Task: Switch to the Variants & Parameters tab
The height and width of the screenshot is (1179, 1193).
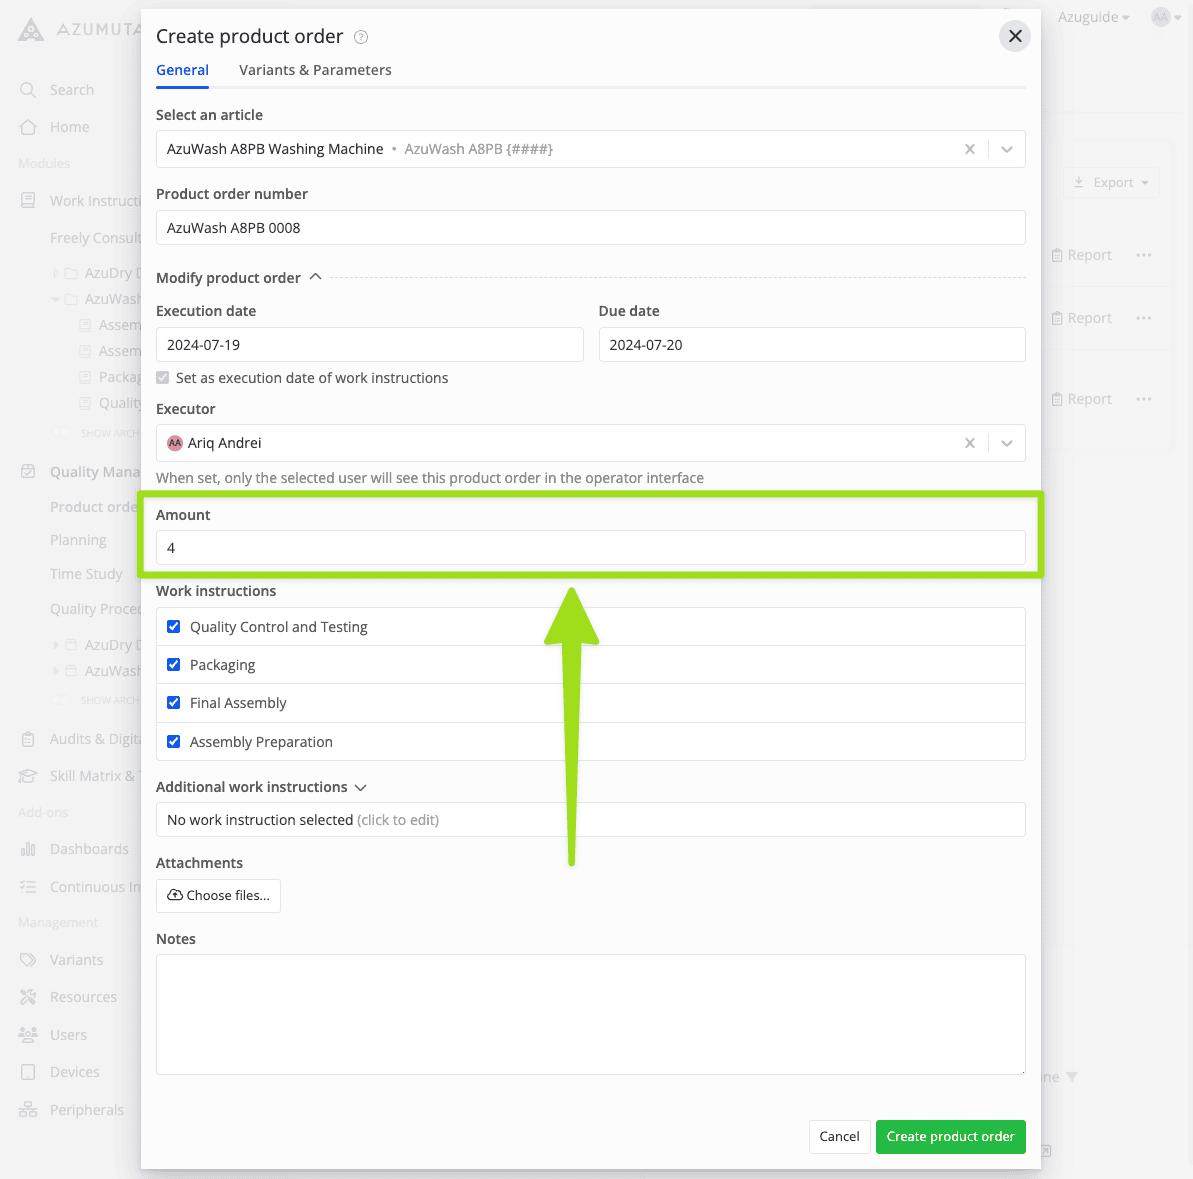Action: click(x=315, y=70)
